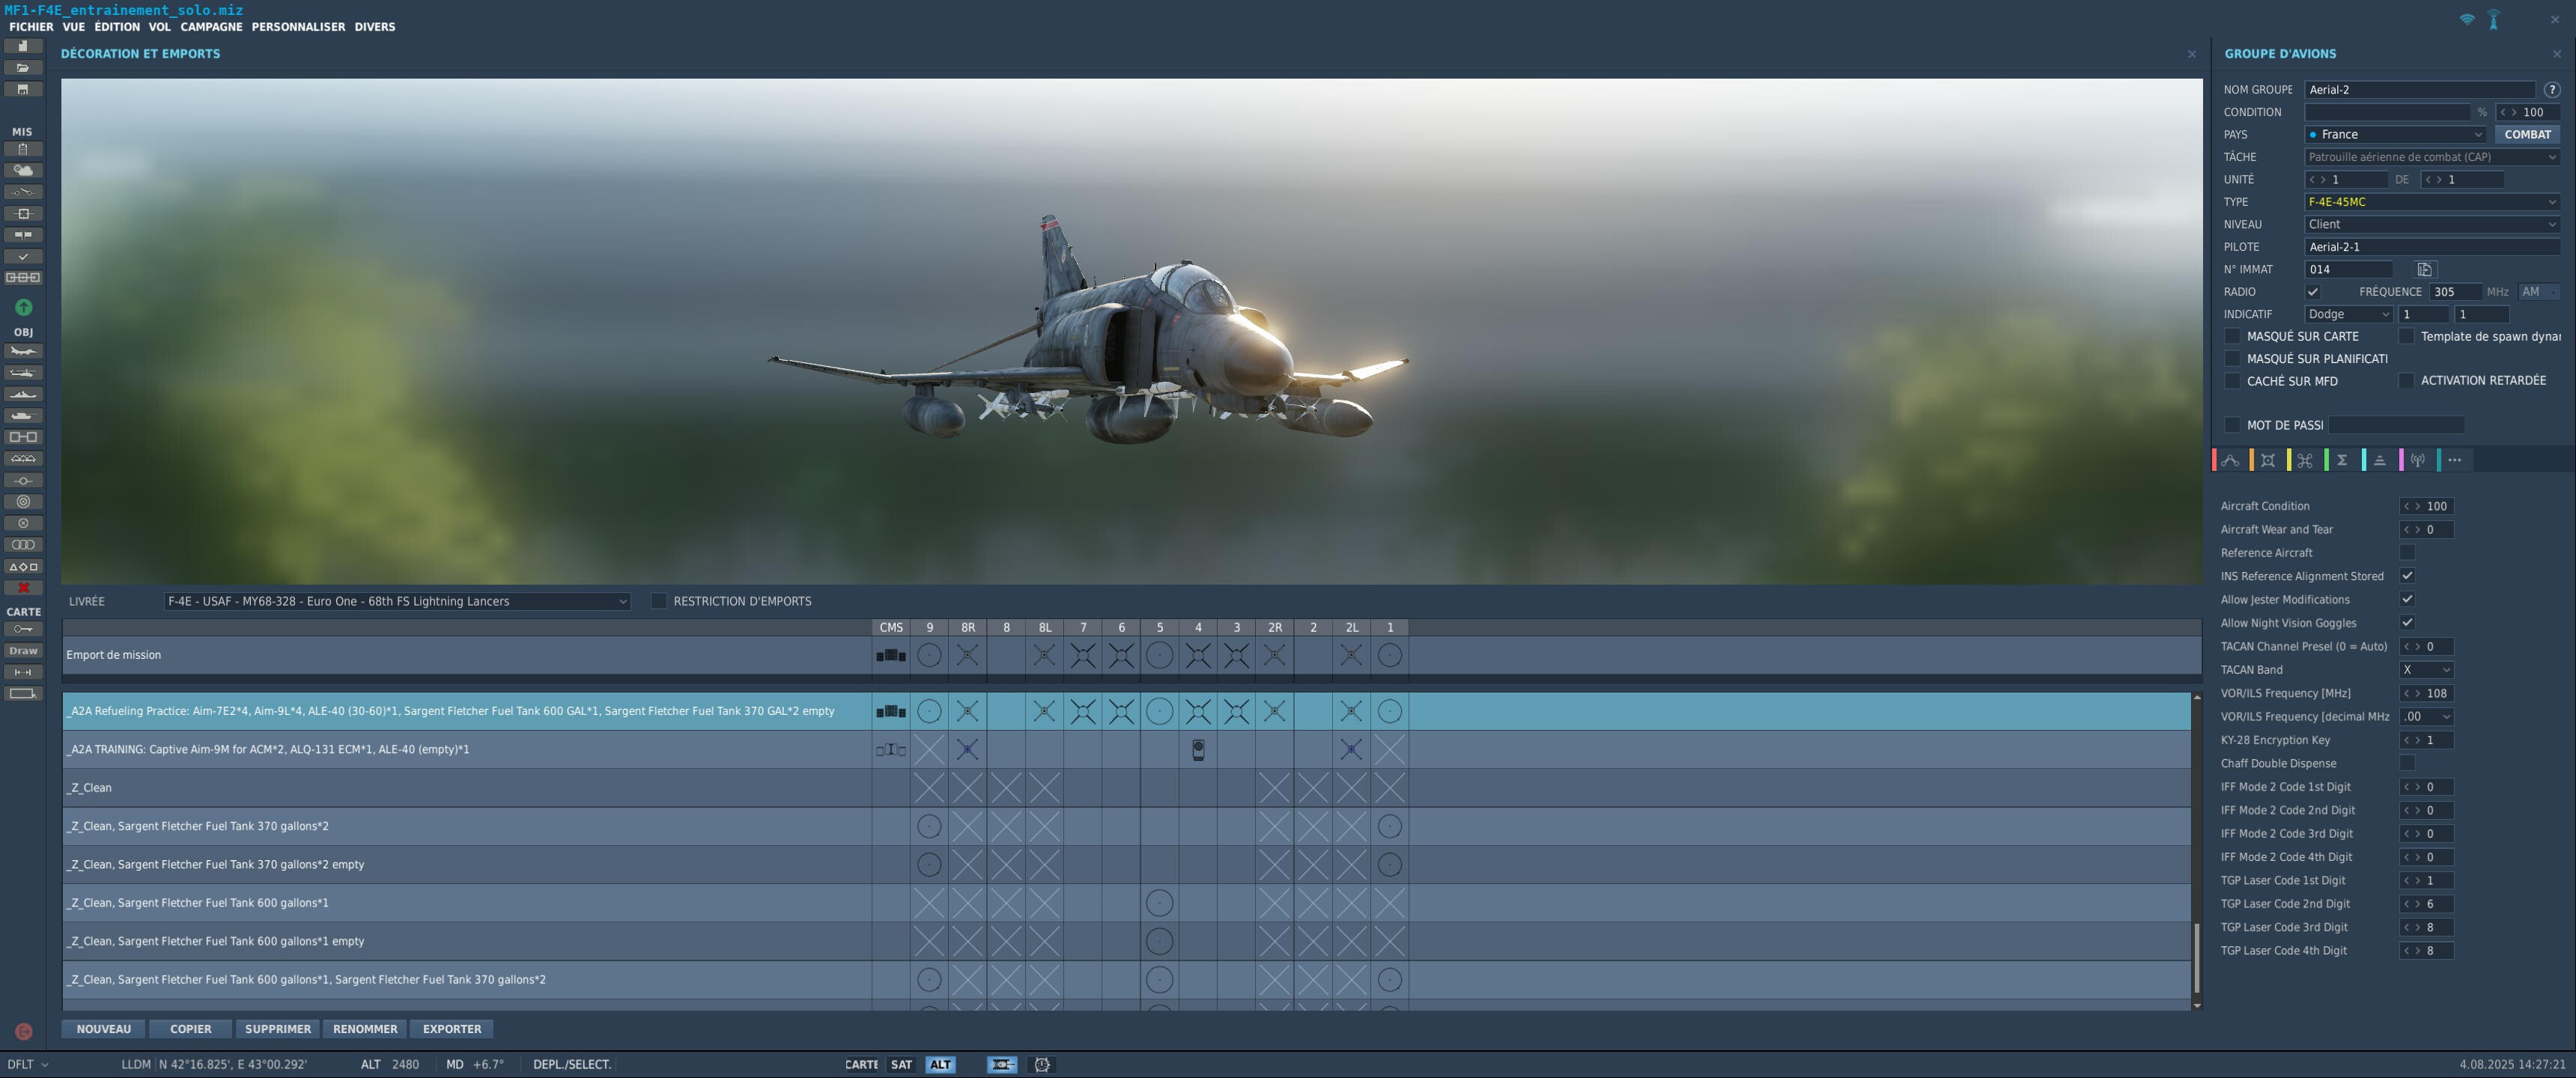Click the Exporter button
Screen dimensions: 2576x1078
(x=452, y=1029)
